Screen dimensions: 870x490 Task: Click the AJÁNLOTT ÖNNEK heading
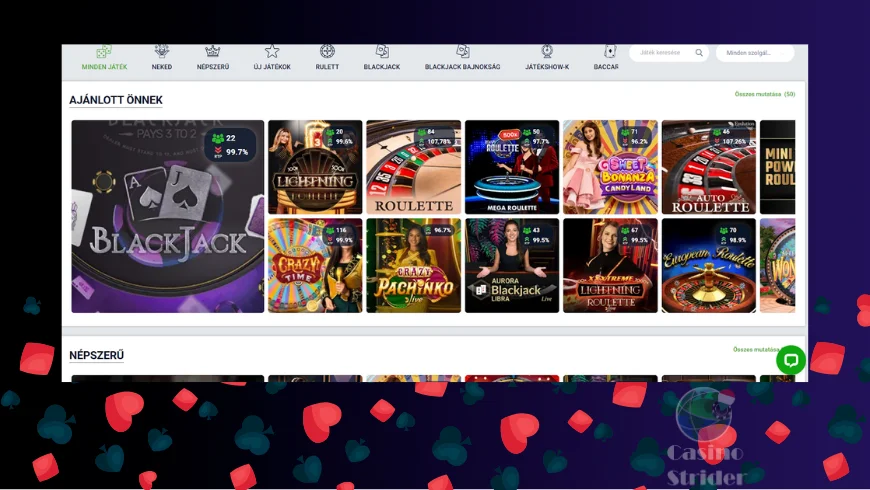[x=115, y=100]
